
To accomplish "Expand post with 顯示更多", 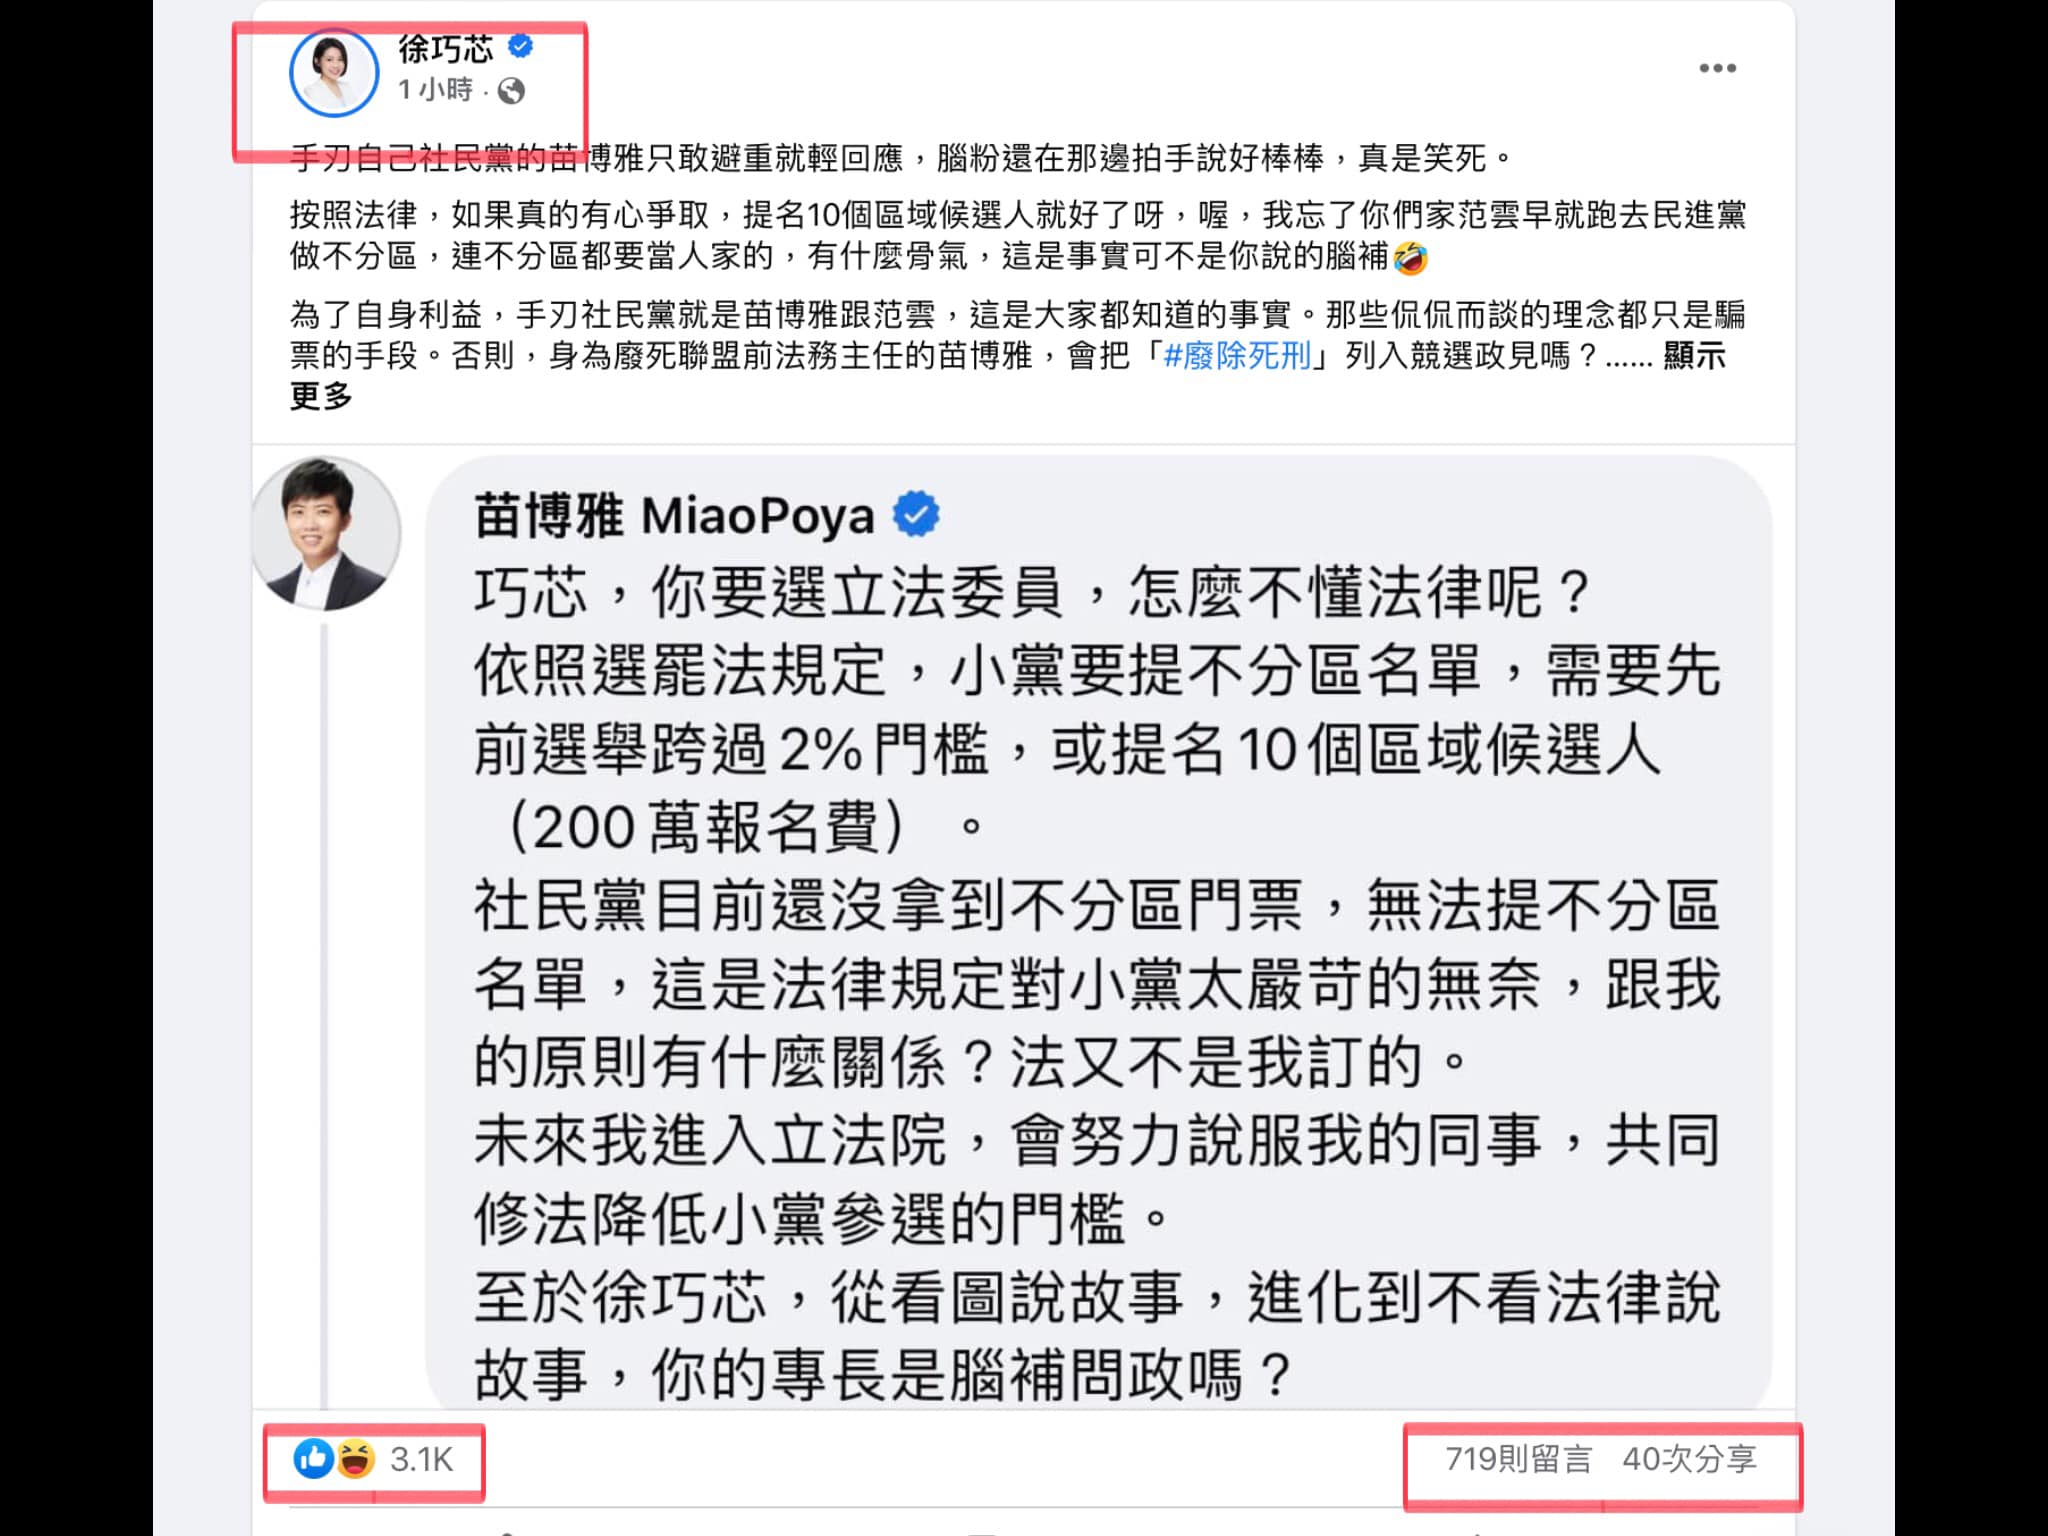I will [1008, 376].
